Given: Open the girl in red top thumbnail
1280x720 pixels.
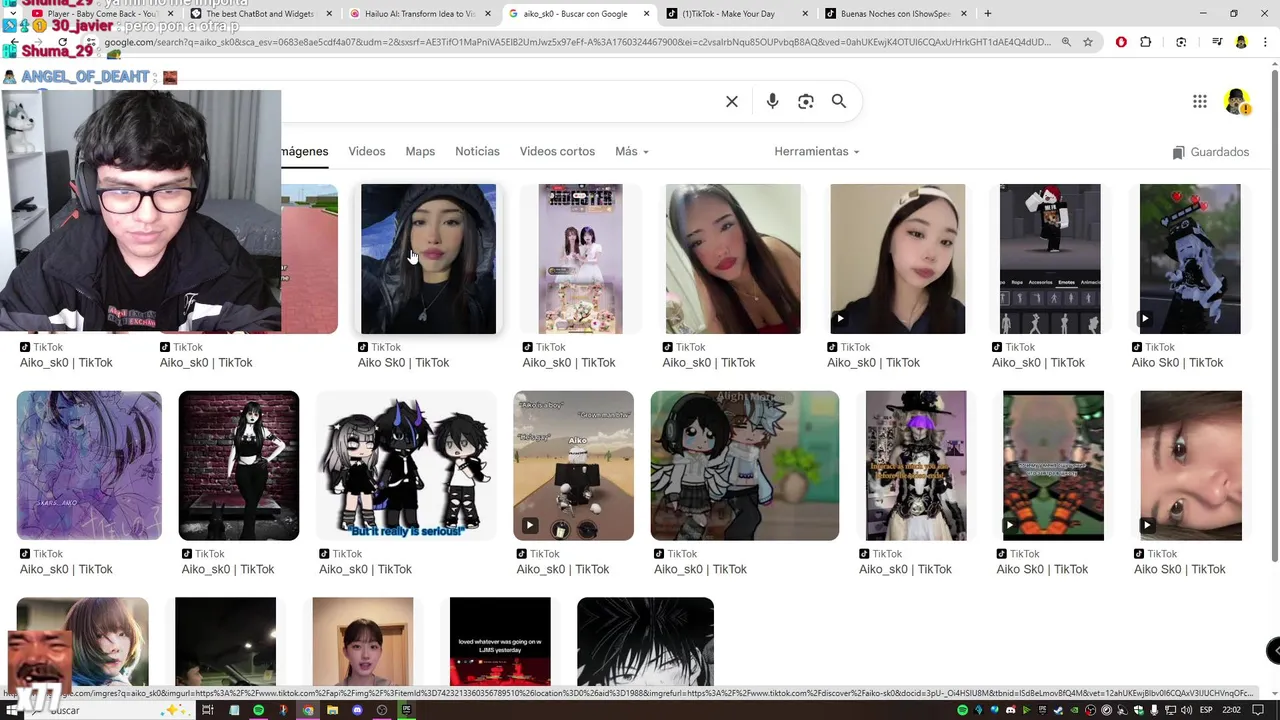Looking at the screenshot, I should coord(733,259).
